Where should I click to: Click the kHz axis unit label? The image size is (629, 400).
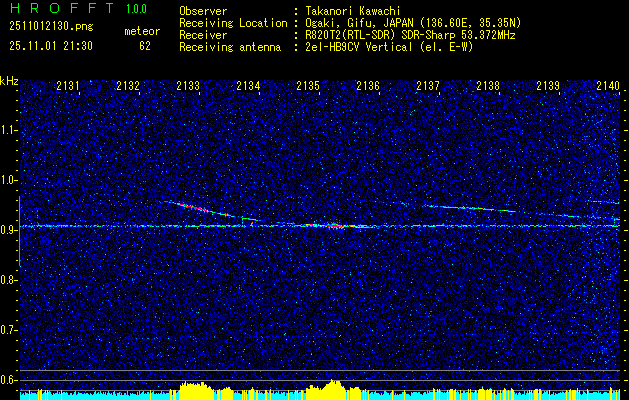[9, 81]
